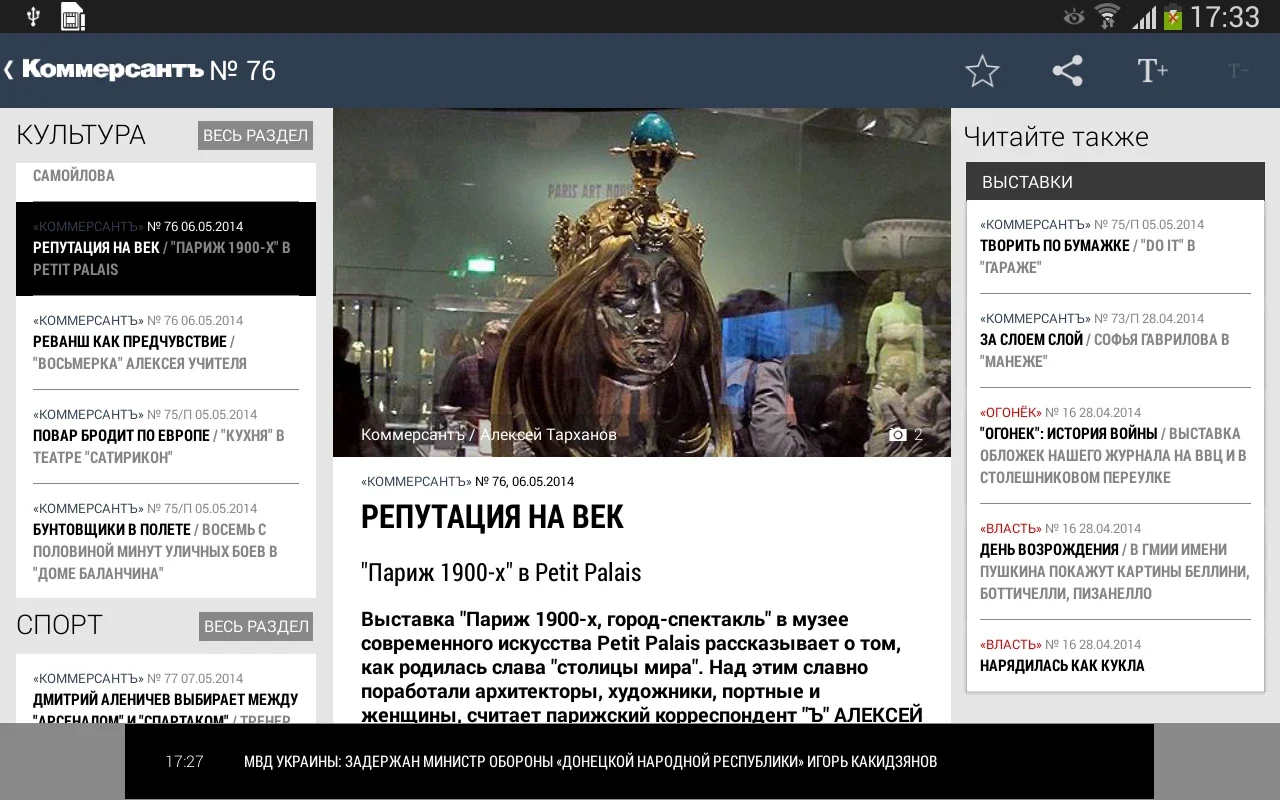
Task: Open photo gallery via camera icon
Action: [898, 435]
